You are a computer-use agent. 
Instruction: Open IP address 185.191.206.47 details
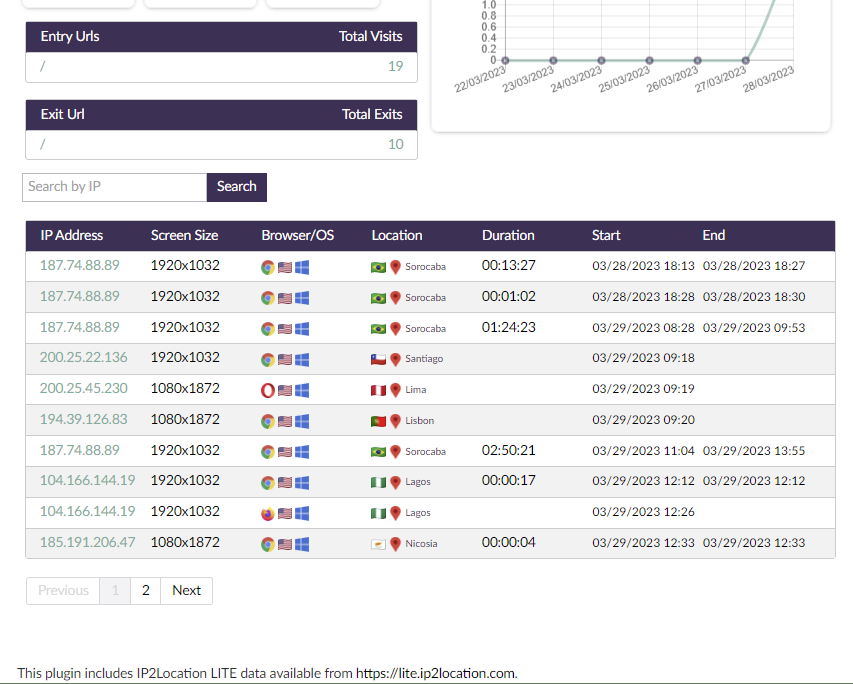(x=87, y=543)
